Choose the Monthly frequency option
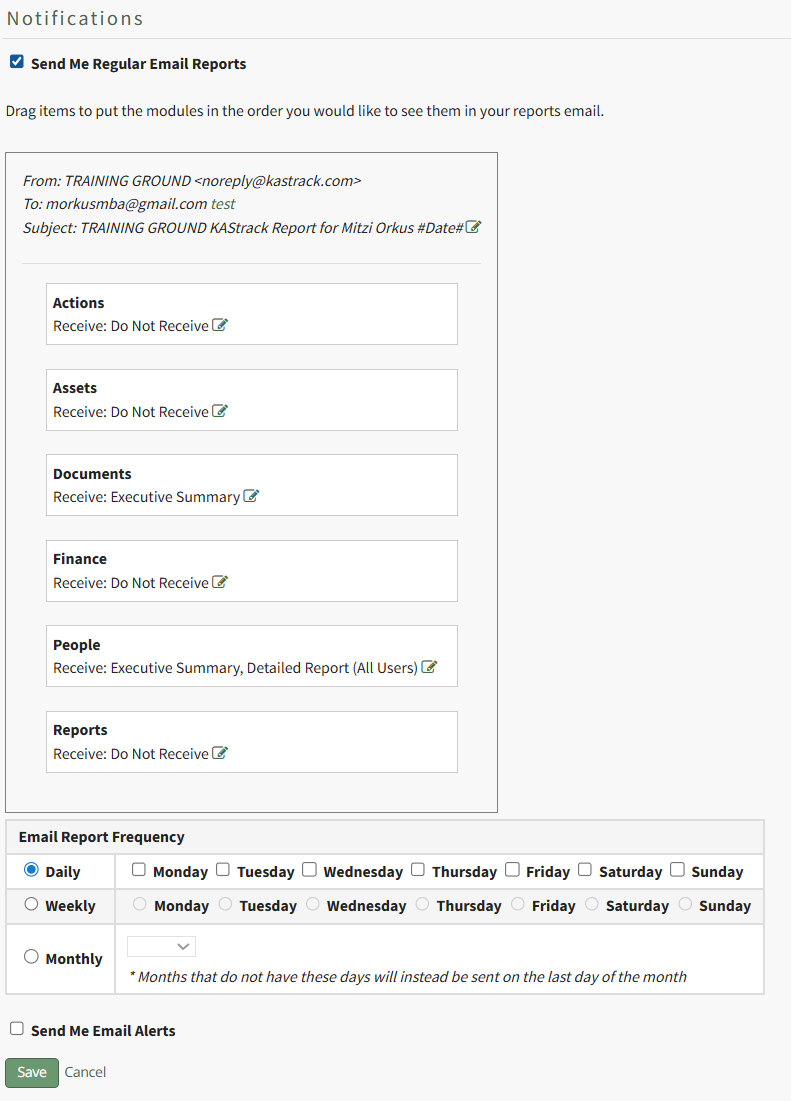Screen dimensions: 791x1101 [x=31, y=957]
